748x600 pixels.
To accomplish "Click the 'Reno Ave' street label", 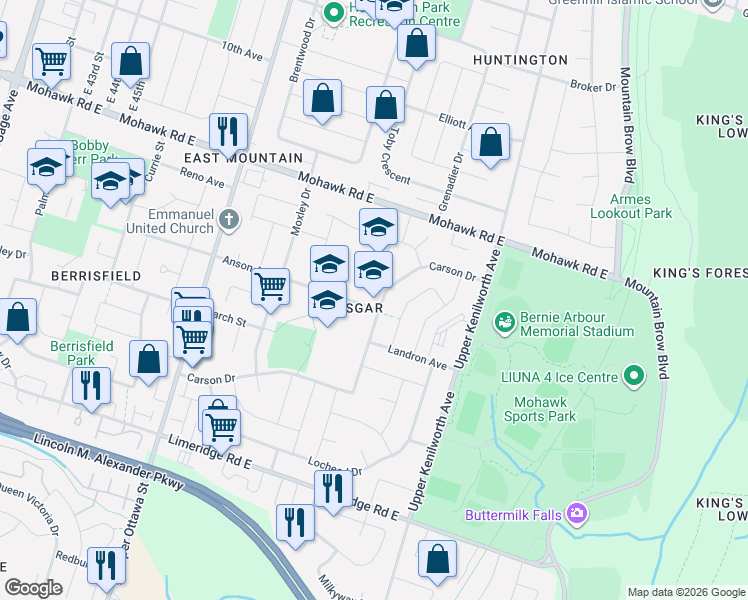I will pos(202,177).
